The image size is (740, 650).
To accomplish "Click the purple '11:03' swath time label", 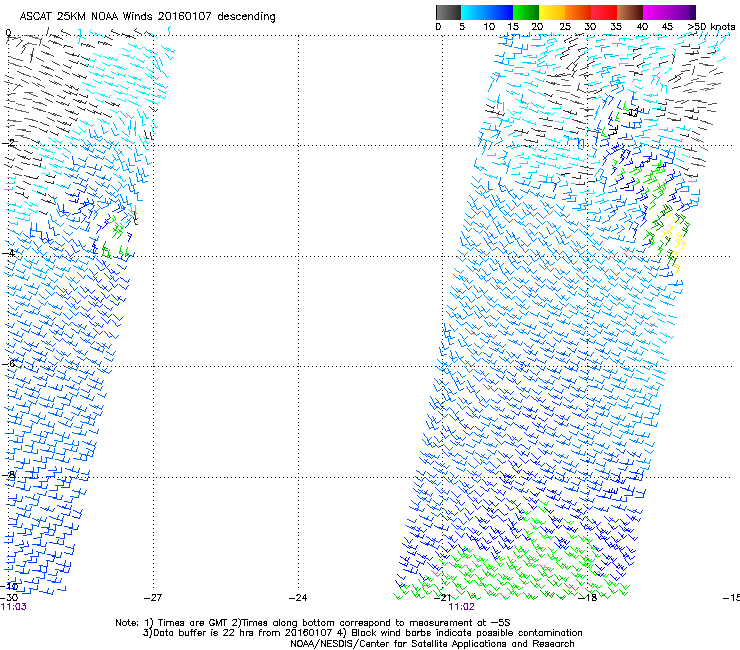I will coord(14,607).
